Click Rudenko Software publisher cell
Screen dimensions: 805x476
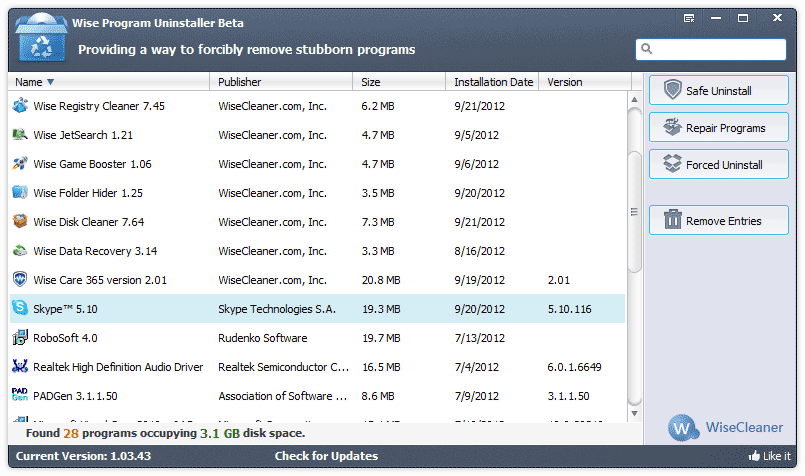(262, 338)
